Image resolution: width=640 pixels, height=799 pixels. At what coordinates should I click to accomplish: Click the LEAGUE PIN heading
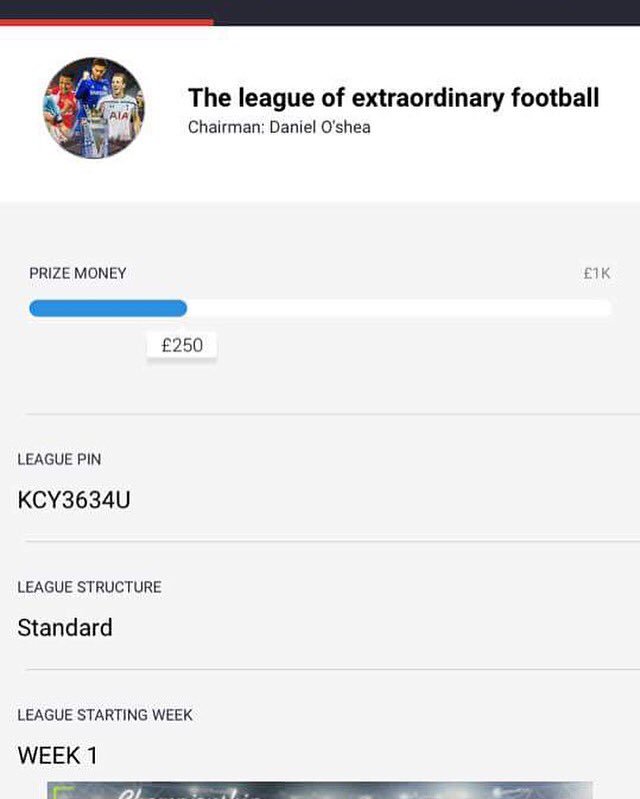coord(59,459)
